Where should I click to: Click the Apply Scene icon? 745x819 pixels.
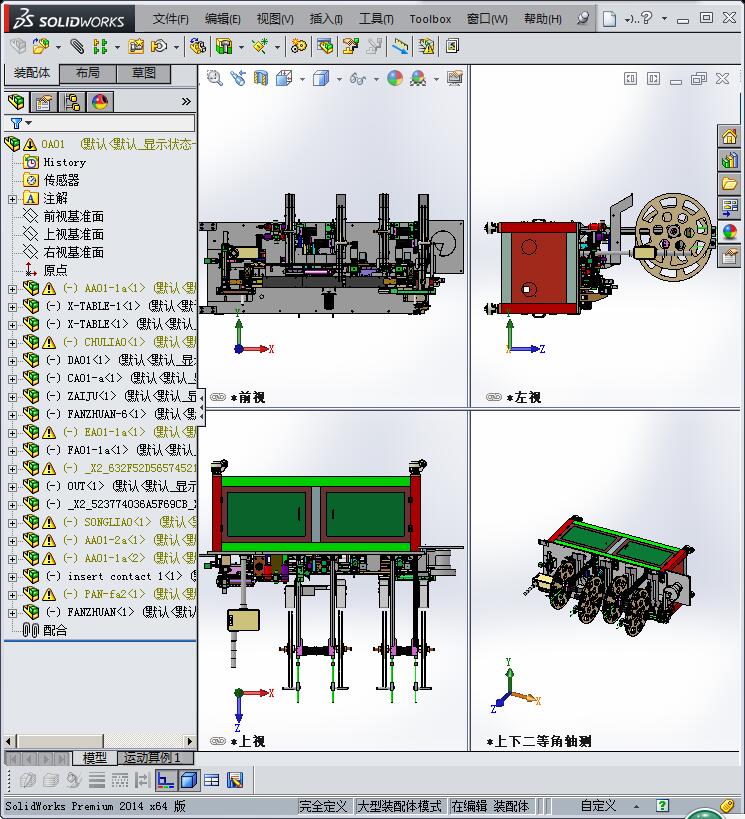pyautogui.click(x=418, y=78)
